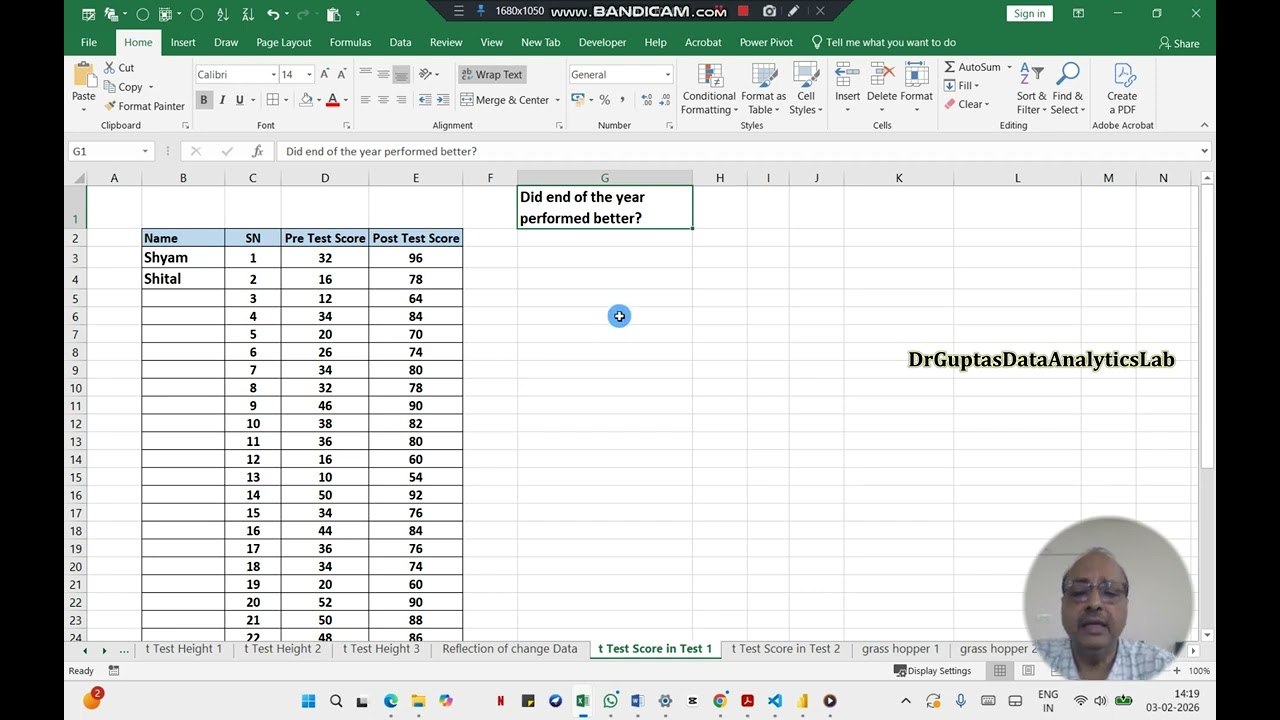This screenshot has height=720, width=1280.
Task: Click the Insert Function fx icon
Action: tap(257, 151)
